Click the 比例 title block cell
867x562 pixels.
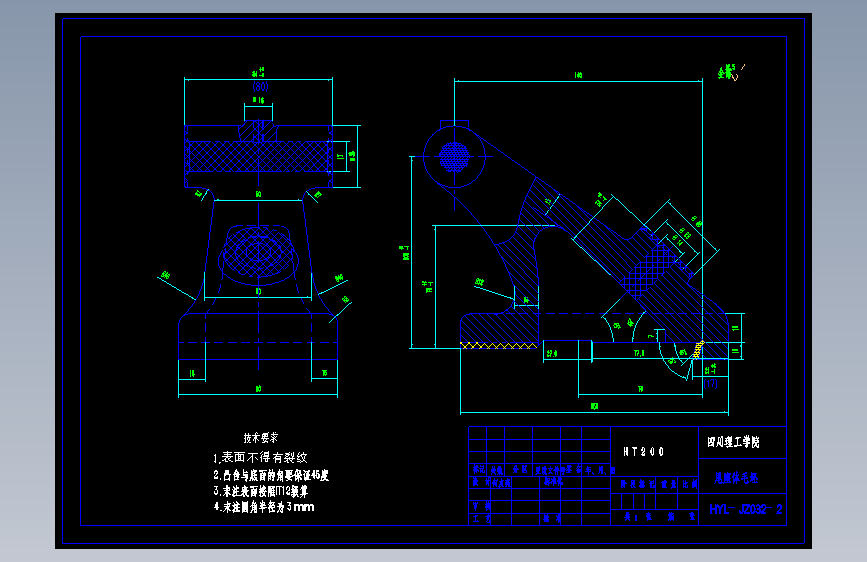[689, 484]
